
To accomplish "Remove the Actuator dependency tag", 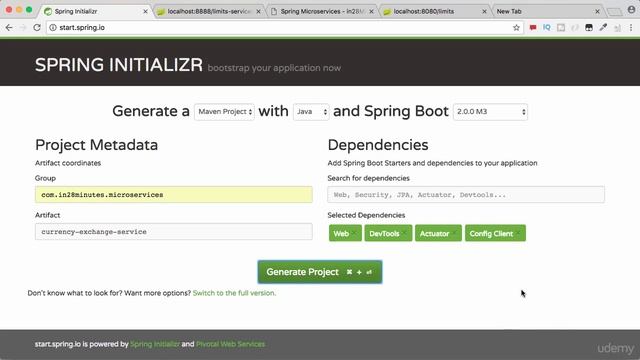I will [454, 233].
